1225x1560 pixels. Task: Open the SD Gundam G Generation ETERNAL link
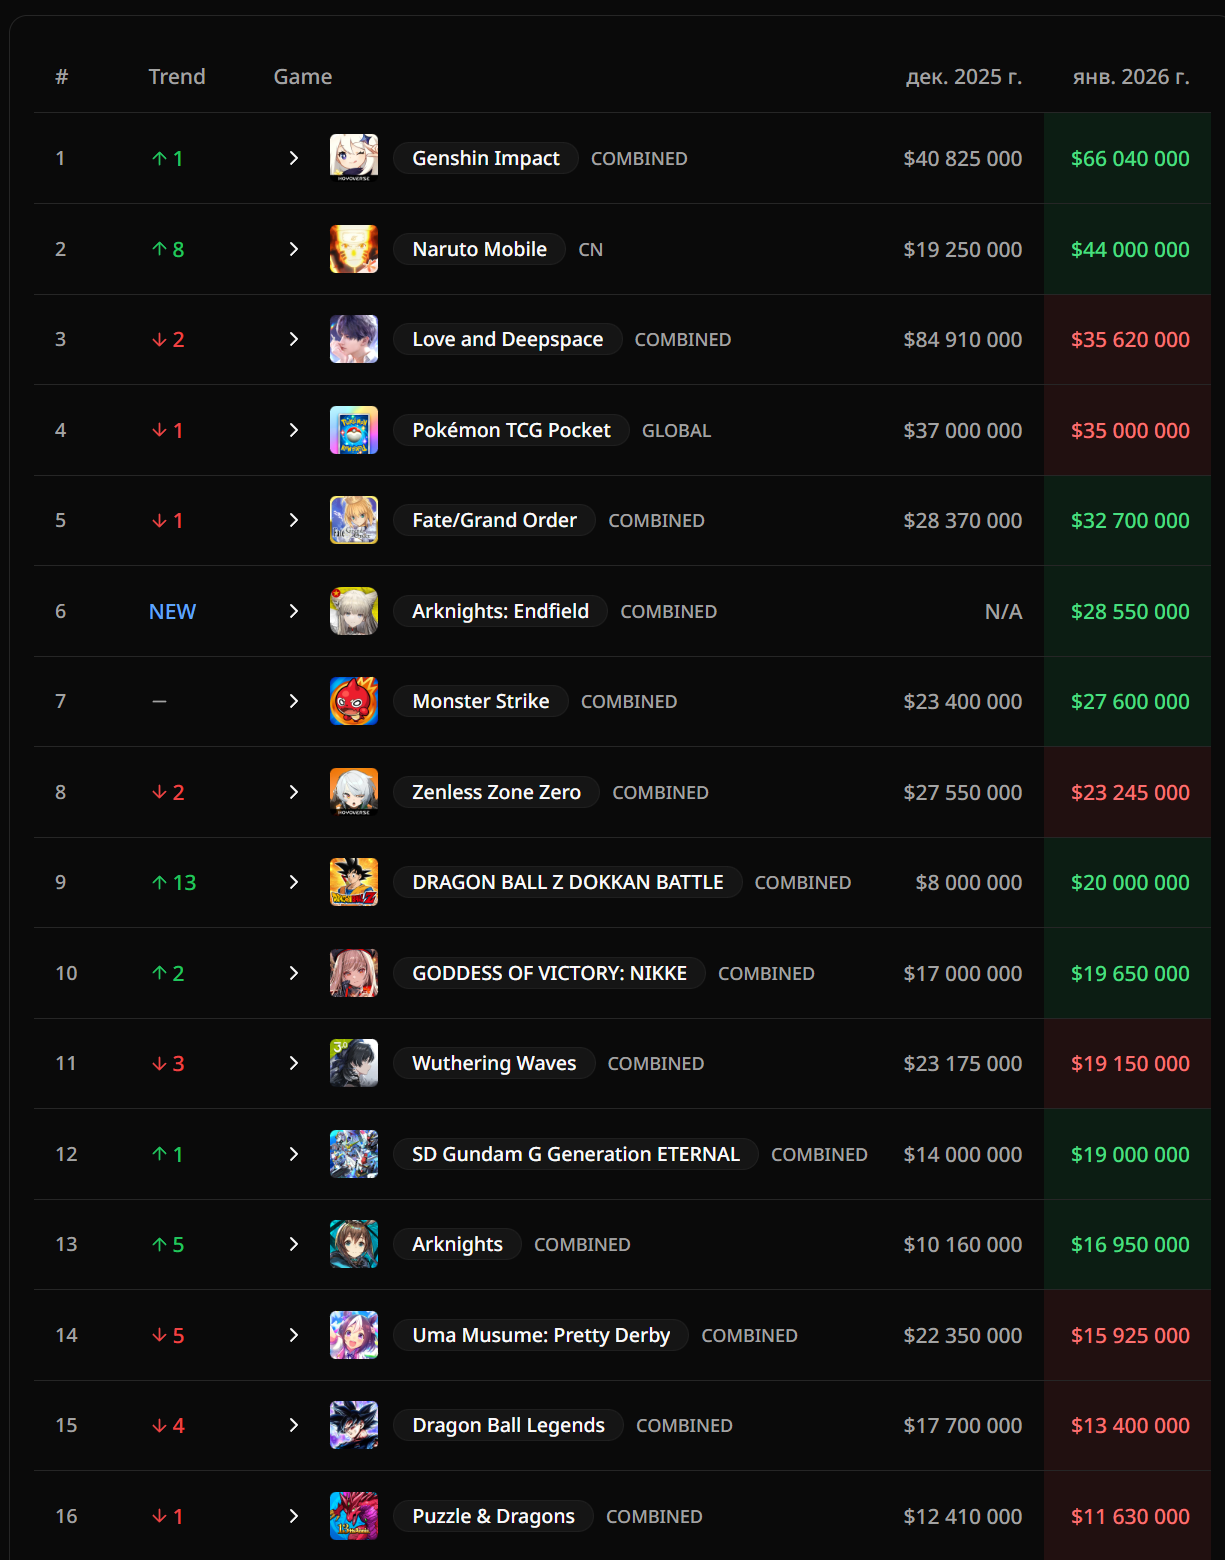tap(575, 1154)
